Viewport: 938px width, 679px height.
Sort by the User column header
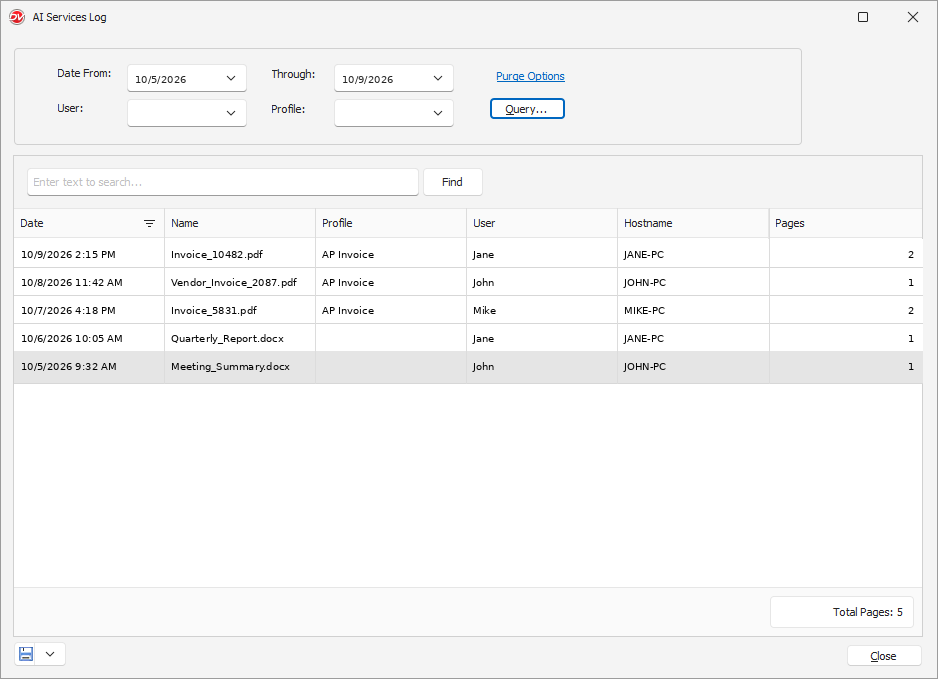coord(542,223)
